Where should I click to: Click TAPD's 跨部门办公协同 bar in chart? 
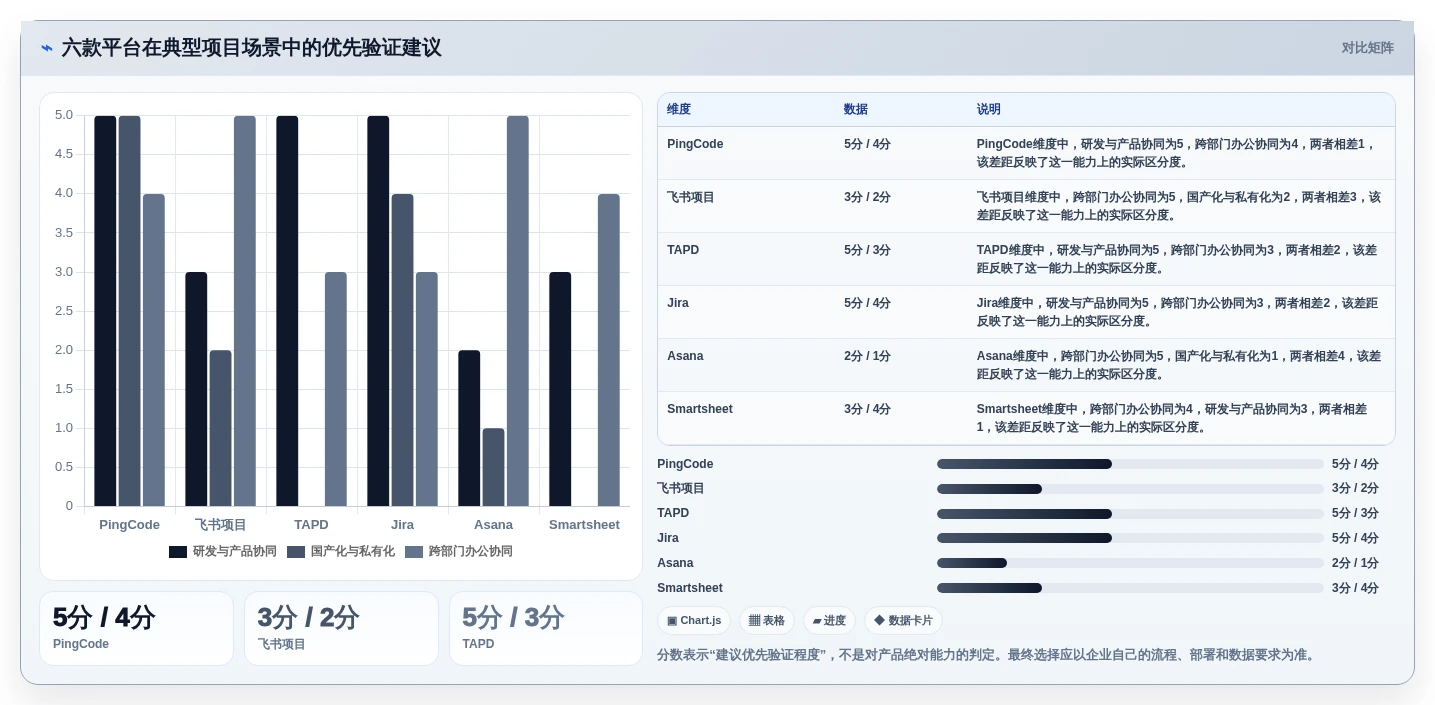pyautogui.click(x=336, y=389)
